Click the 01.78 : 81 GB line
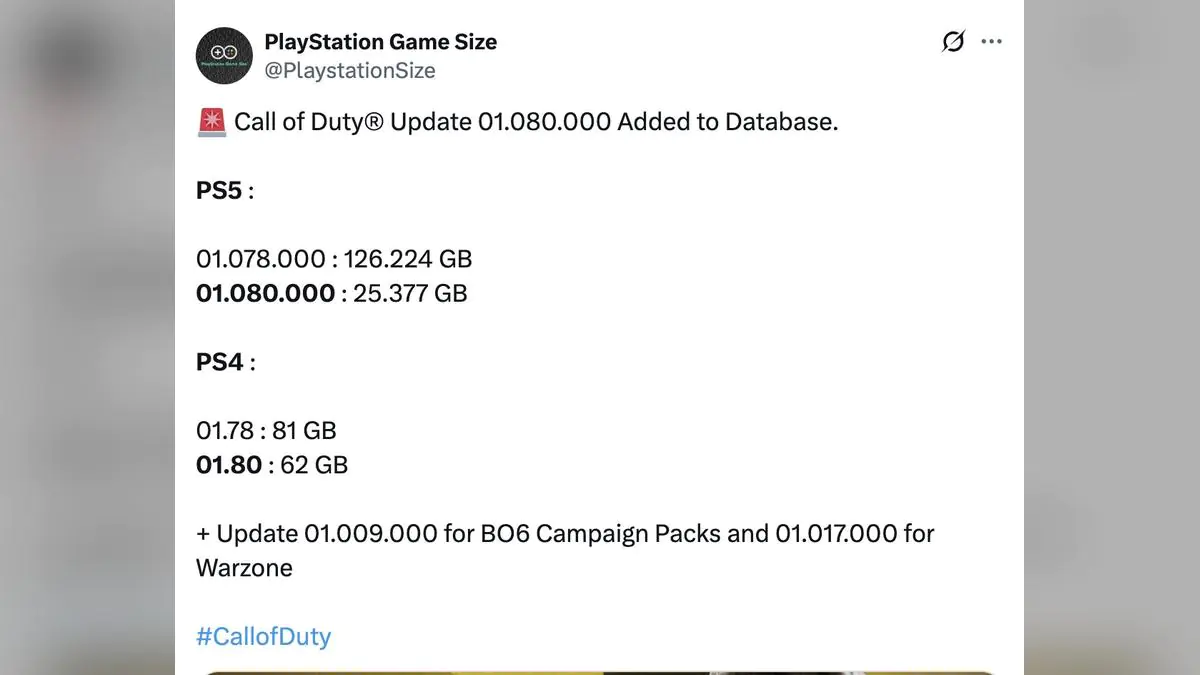The width and height of the screenshot is (1200, 675). (x=266, y=430)
